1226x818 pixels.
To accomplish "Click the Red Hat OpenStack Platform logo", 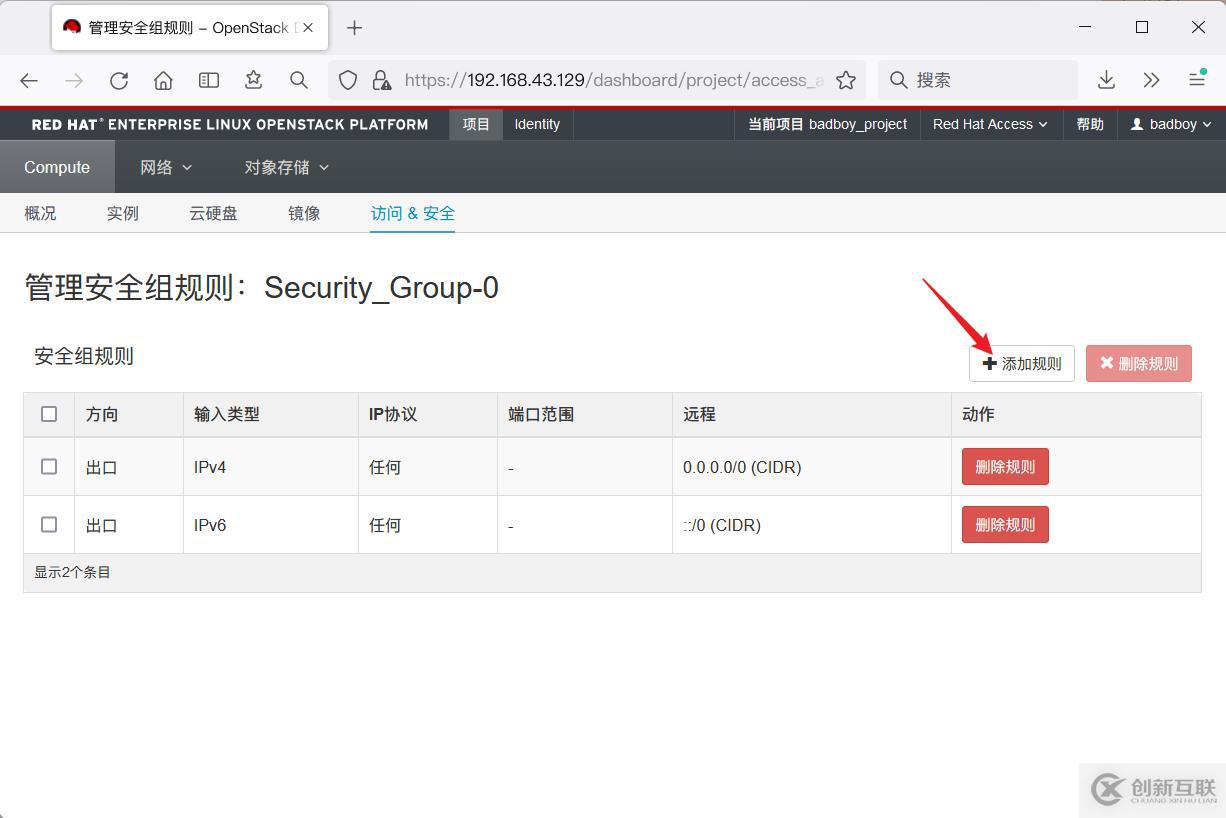I will pyautogui.click(x=230, y=124).
